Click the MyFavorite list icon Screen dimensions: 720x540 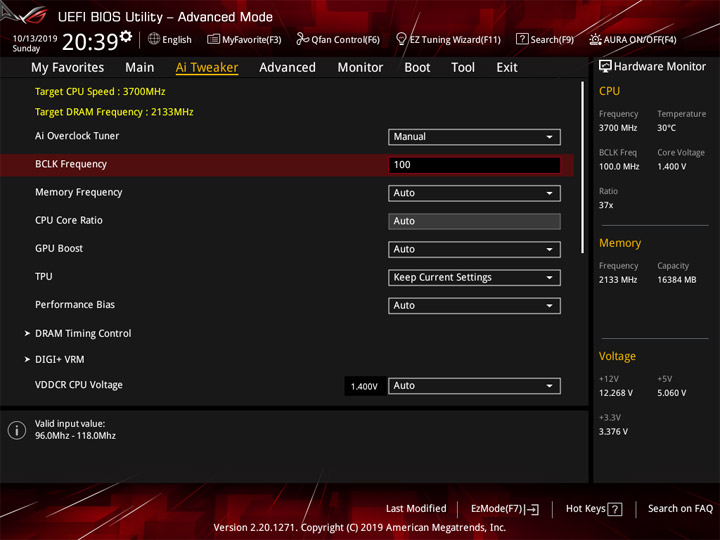point(213,39)
